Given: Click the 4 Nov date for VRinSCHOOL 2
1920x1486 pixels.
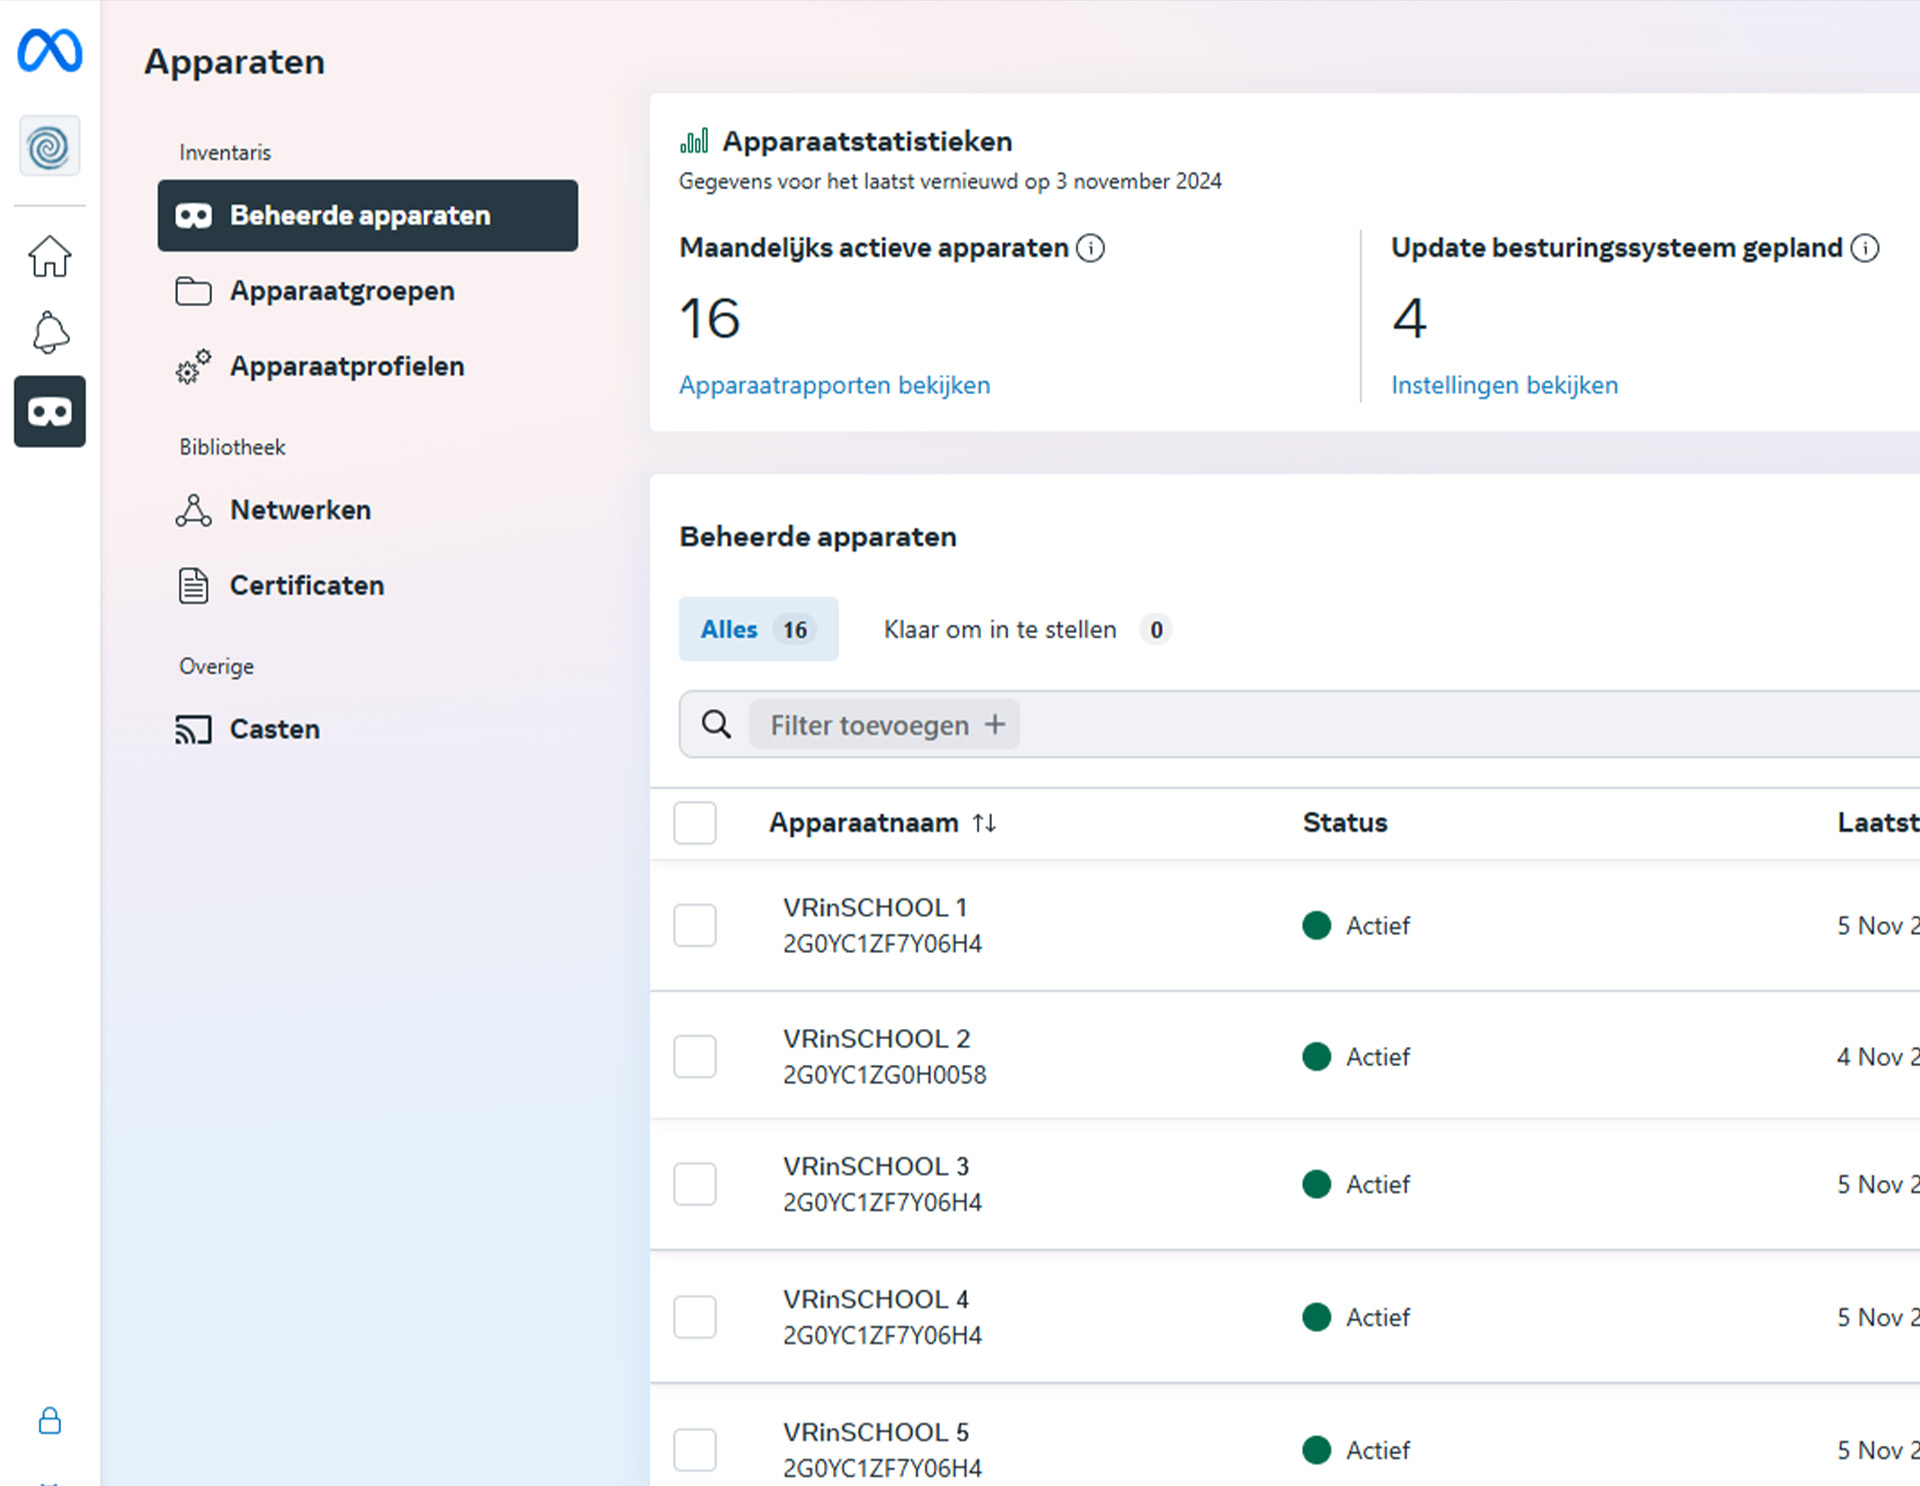Looking at the screenshot, I should (1878, 1056).
